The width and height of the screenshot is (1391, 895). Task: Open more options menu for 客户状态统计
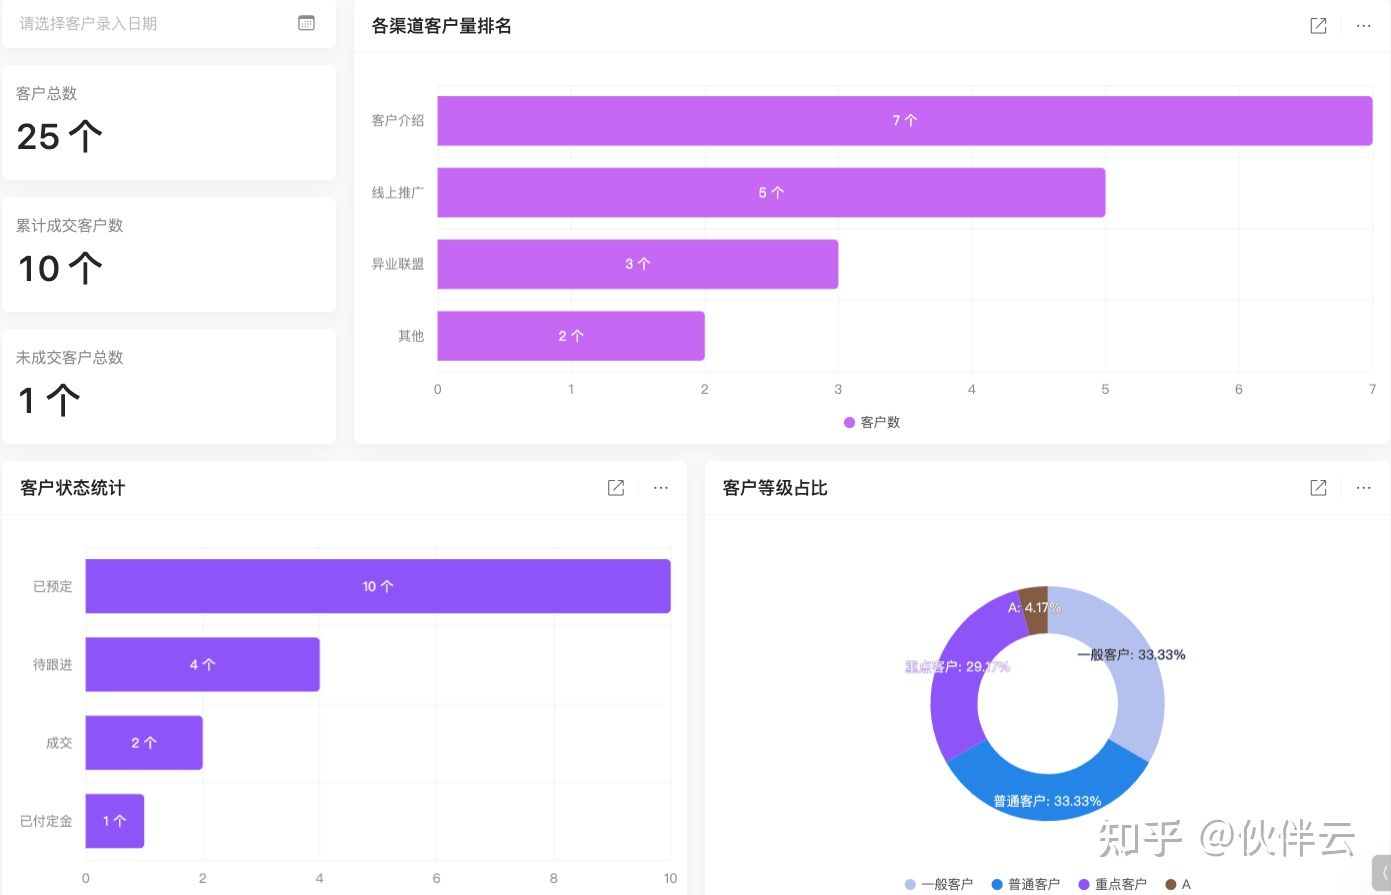point(661,488)
